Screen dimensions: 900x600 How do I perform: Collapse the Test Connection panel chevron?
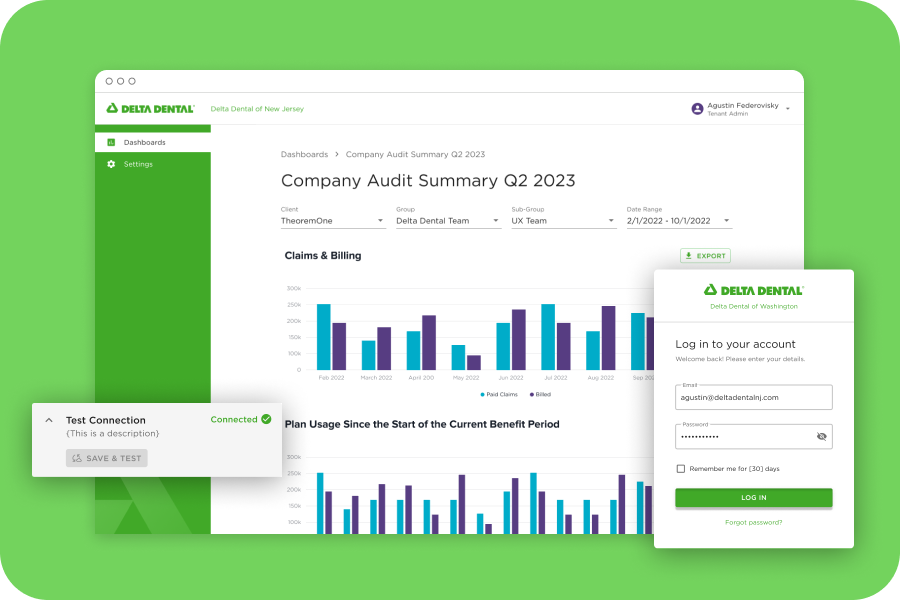[x=49, y=421]
